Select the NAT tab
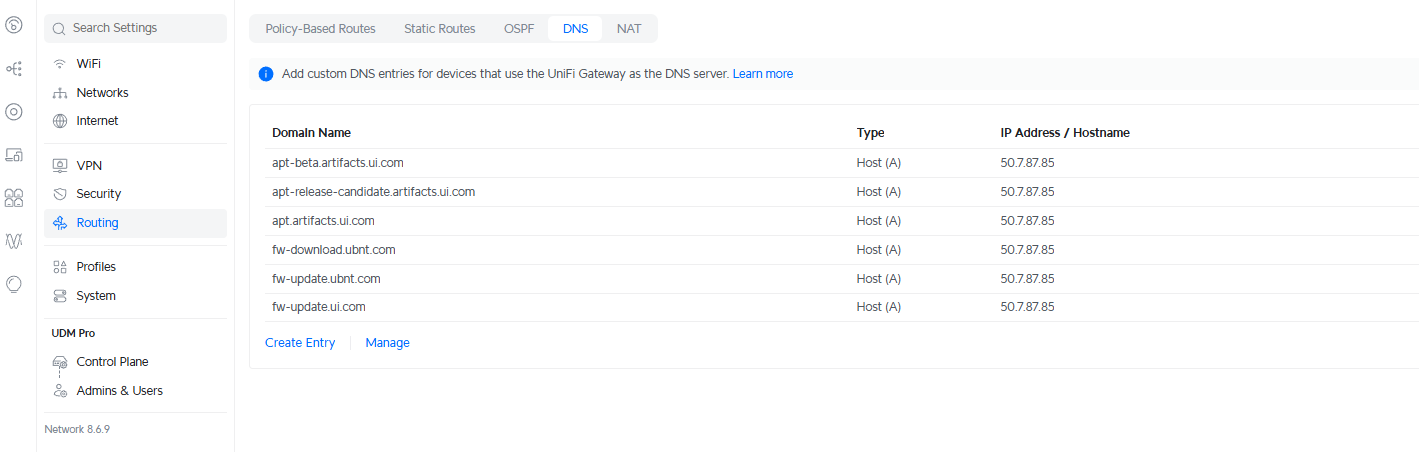This screenshot has width=1419, height=452. (x=629, y=29)
